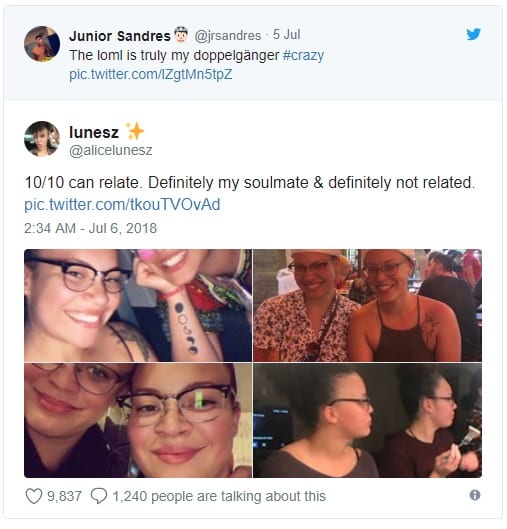Open lunesz profile avatar
The height and width of the screenshot is (529, 507).
tap(42, 139)
